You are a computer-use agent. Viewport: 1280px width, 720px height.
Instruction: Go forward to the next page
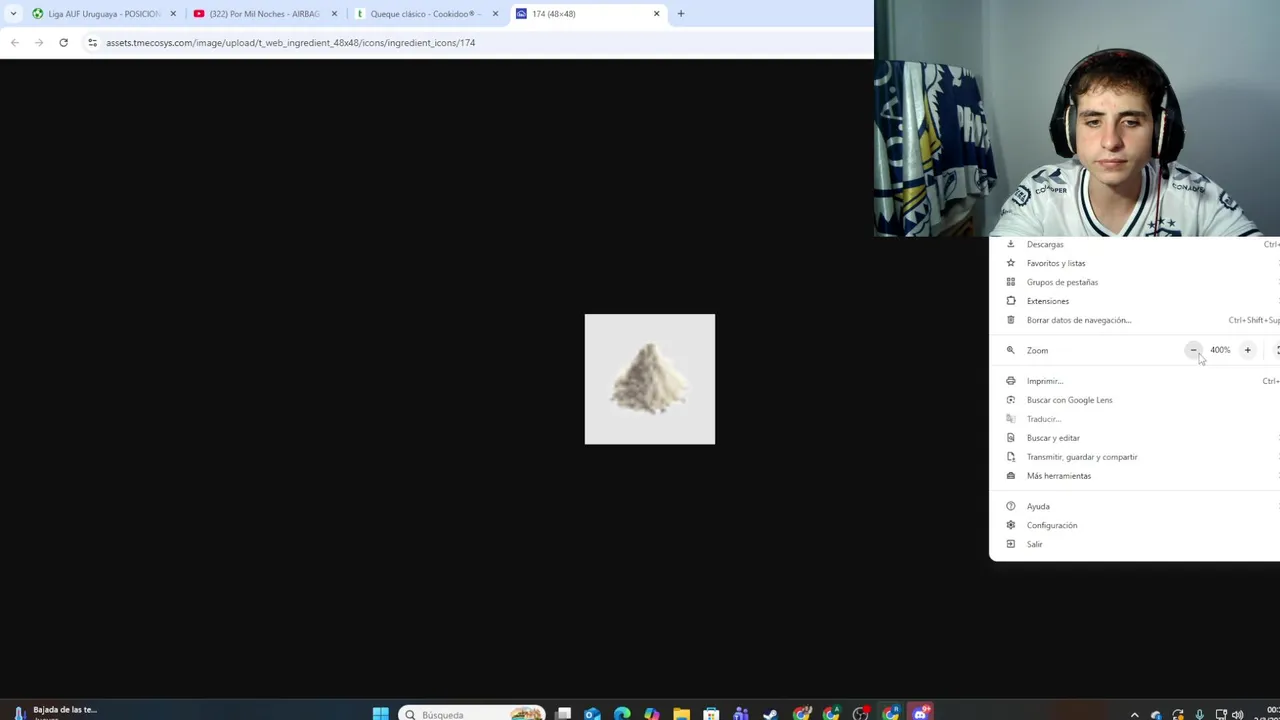click(x=39, y=42)
